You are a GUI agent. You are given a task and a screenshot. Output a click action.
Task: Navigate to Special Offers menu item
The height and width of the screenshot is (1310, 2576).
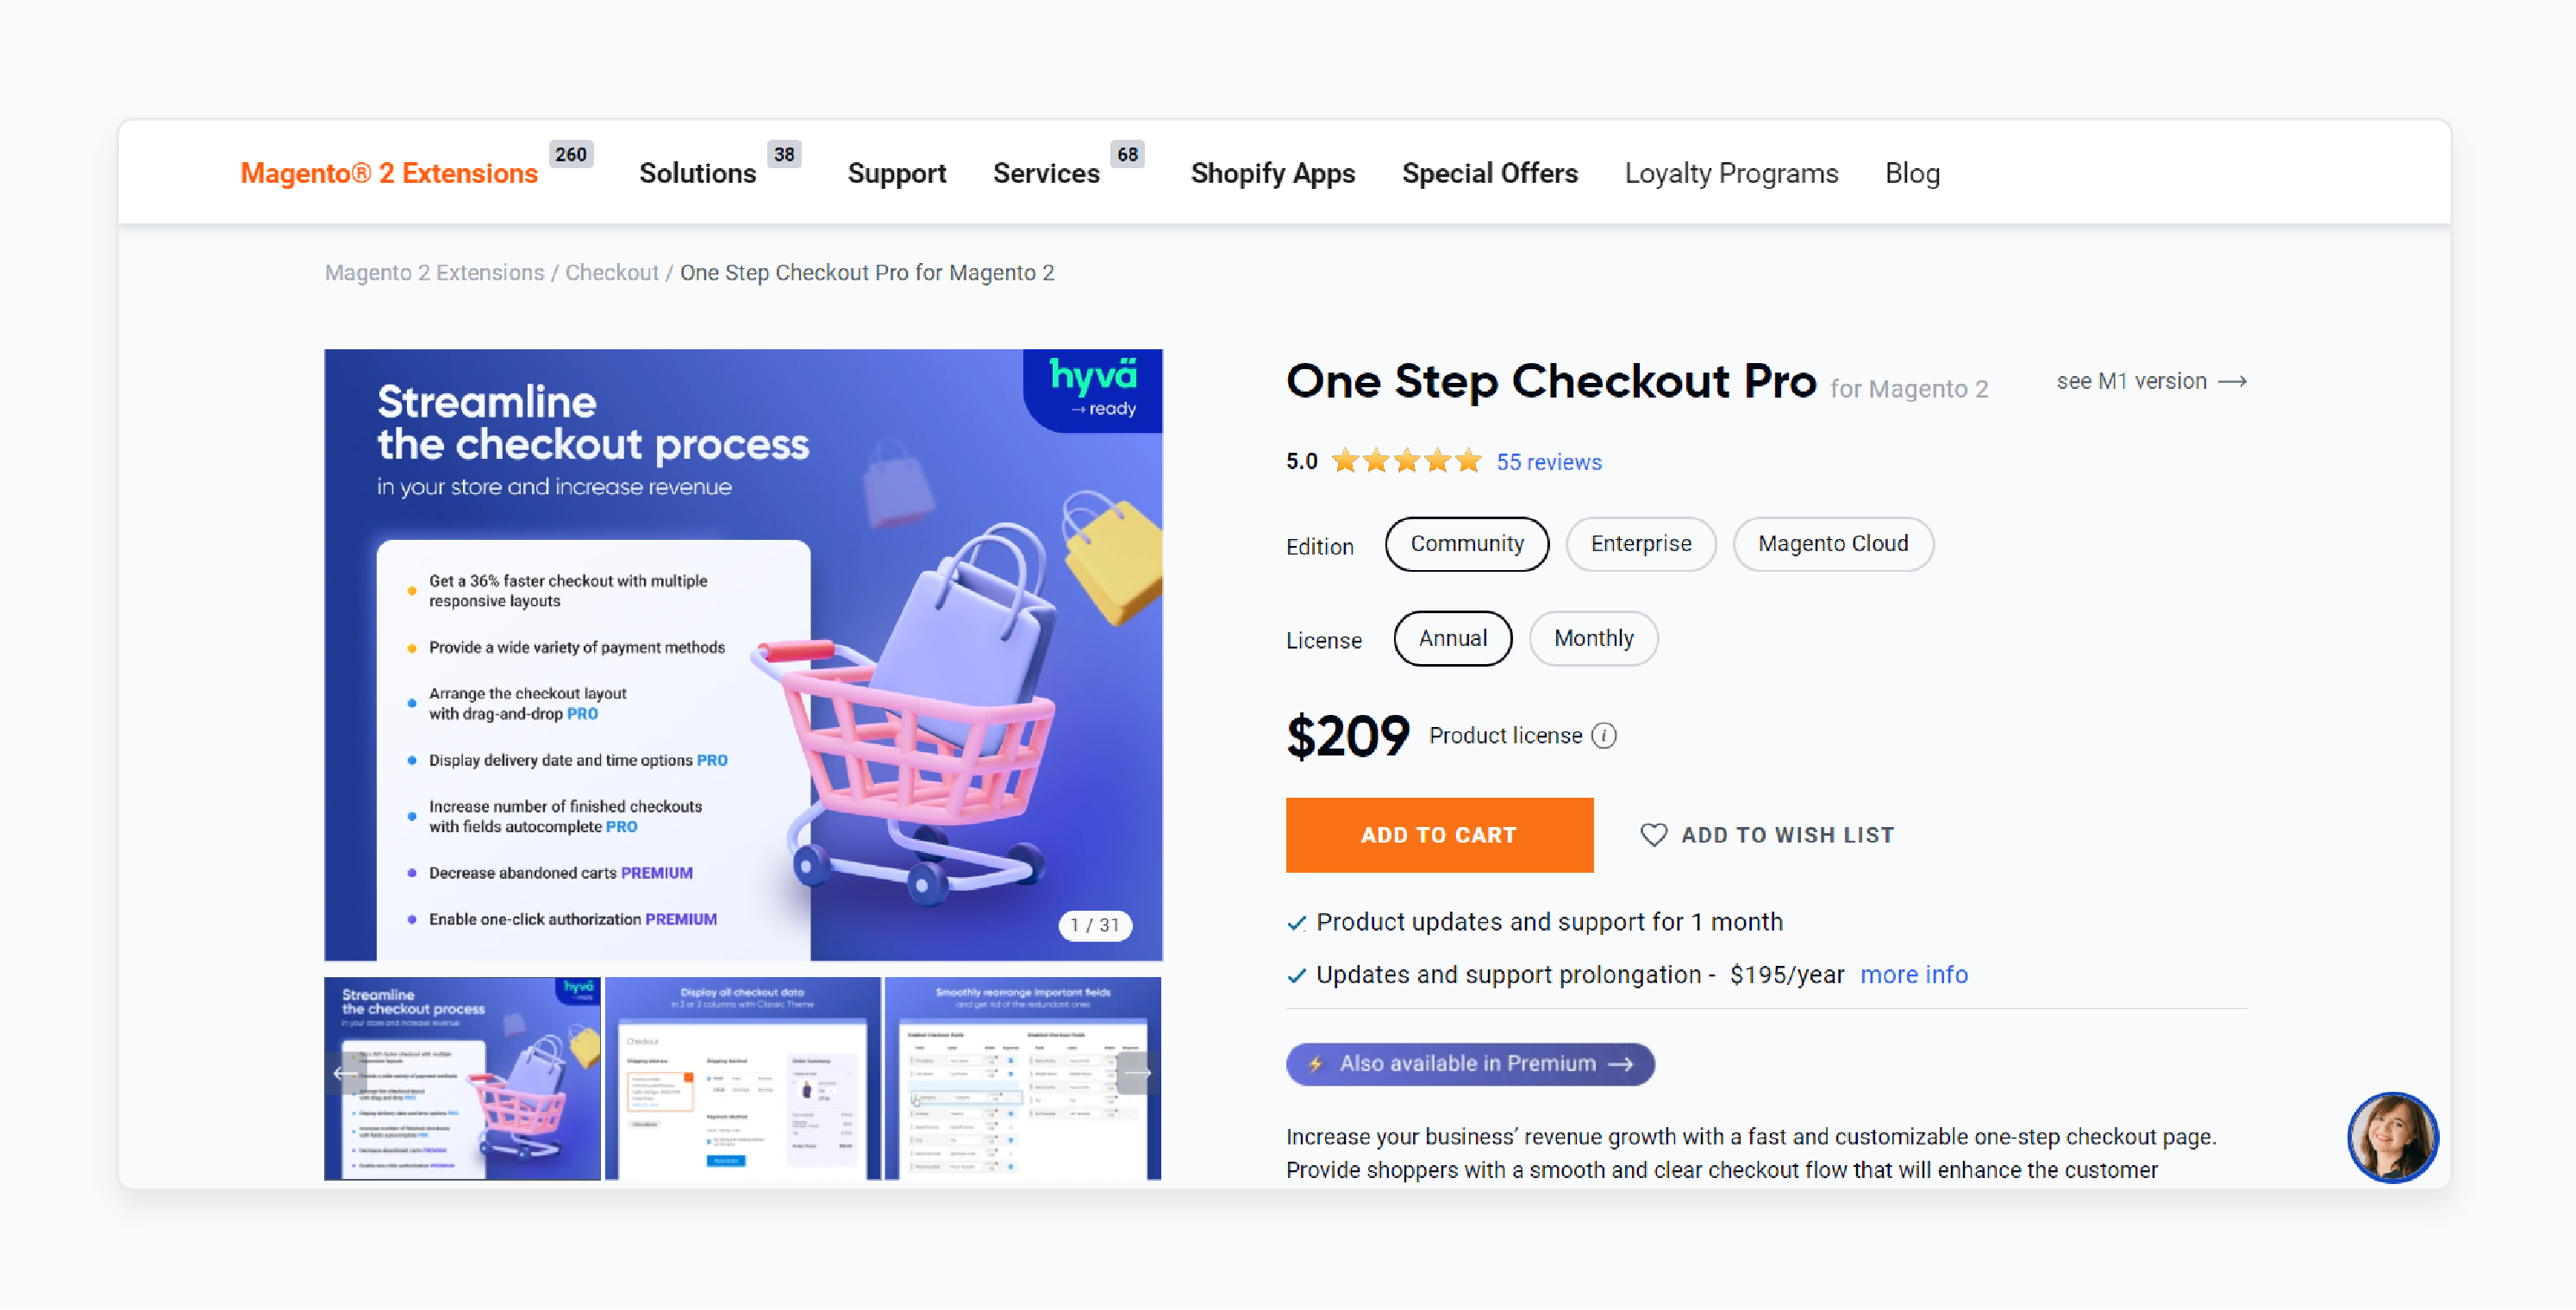pos(1489,174)
